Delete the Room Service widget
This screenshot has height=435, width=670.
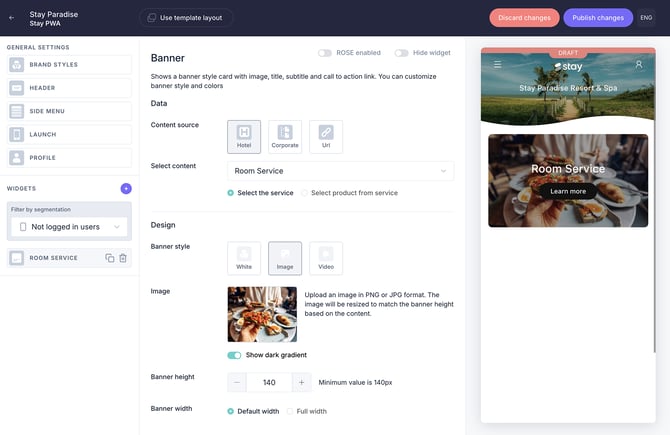click(x=123, y=258)
